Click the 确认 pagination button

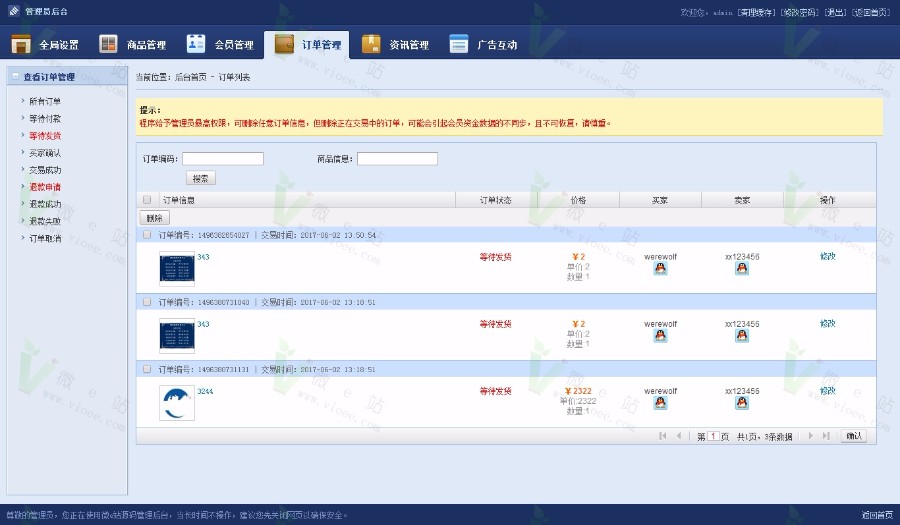[x=854, y=436]
